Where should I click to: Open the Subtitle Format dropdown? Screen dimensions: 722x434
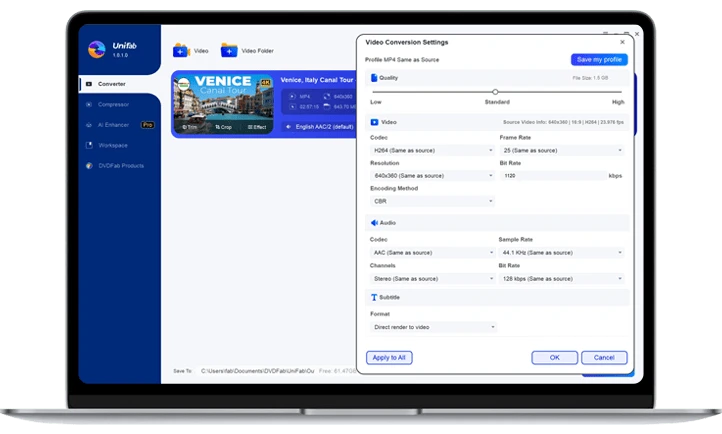432,327
